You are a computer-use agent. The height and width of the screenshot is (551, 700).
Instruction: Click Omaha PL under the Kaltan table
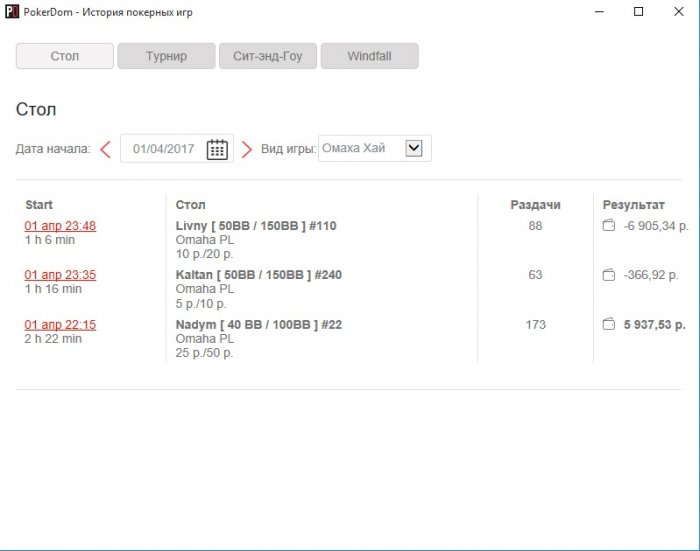(204, 289)
